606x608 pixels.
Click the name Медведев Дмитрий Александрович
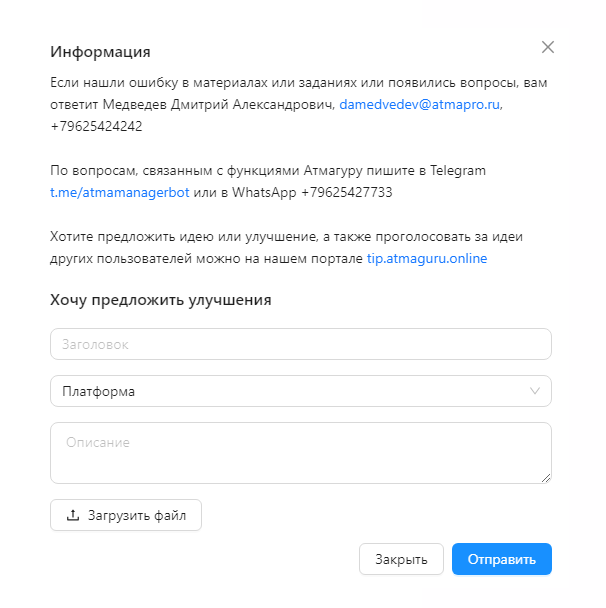coord(218,104)
